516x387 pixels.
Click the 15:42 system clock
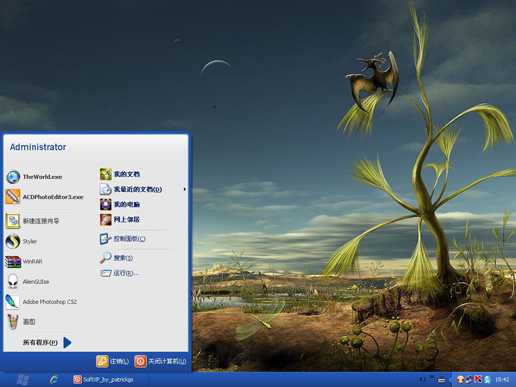tap(502, 379)
